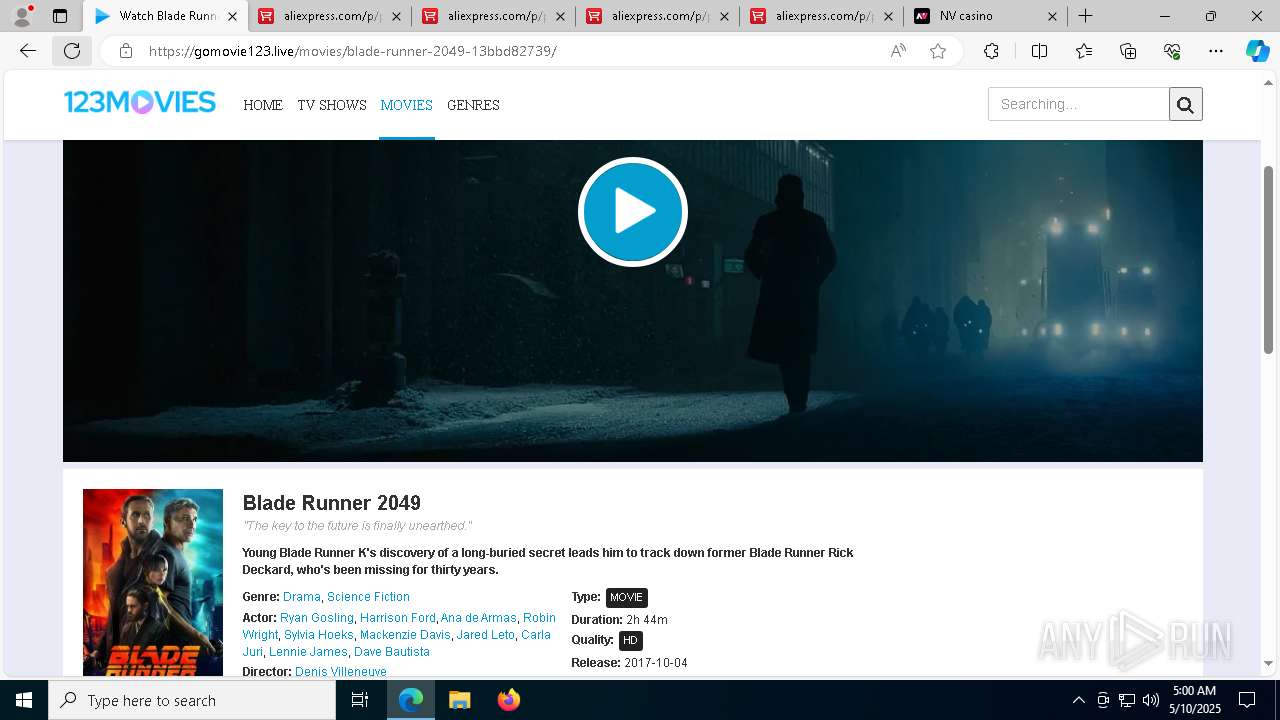
Task: Refresh the page with the reload icon
Action: (x=72, y=51)
